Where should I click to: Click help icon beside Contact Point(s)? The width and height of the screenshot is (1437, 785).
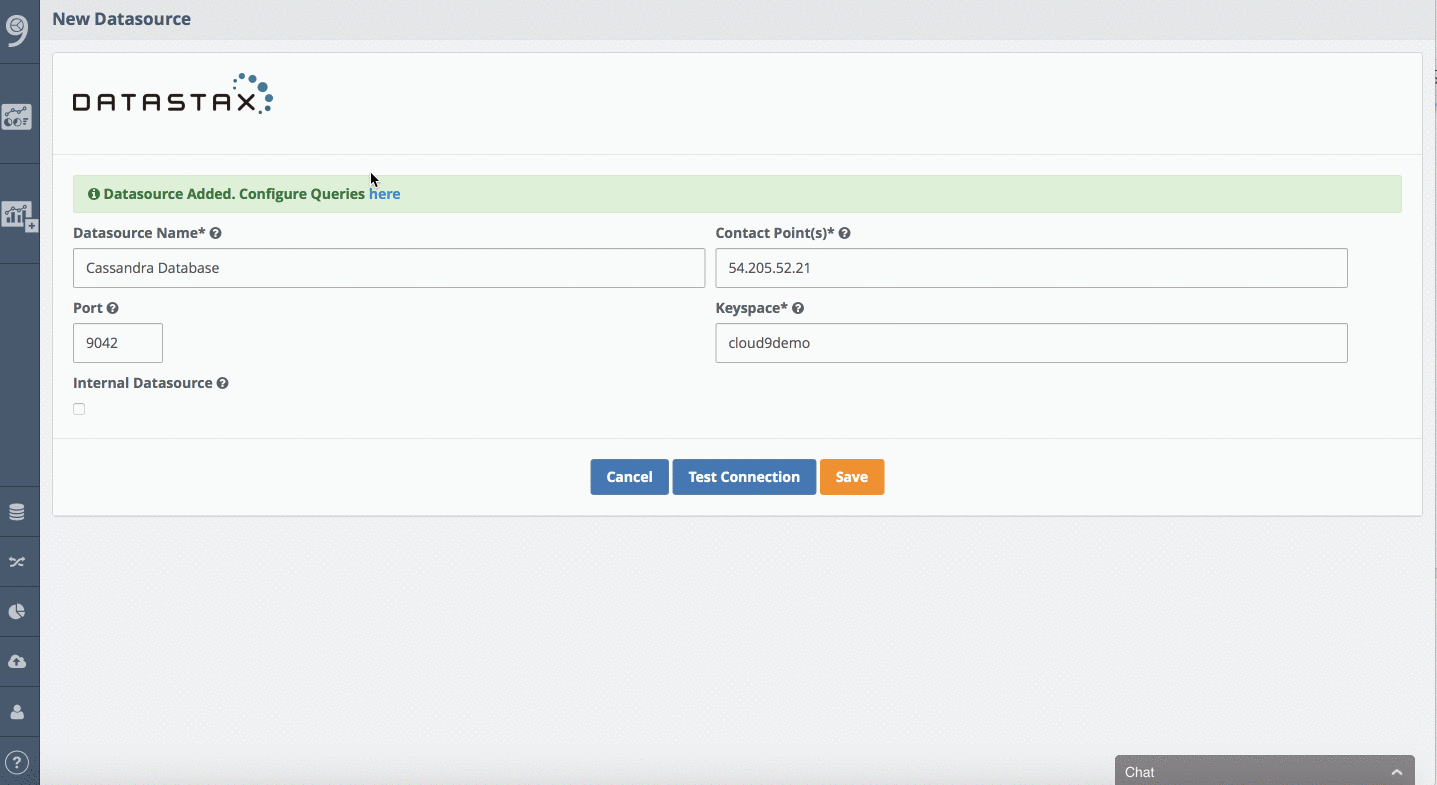pos(845,233)
